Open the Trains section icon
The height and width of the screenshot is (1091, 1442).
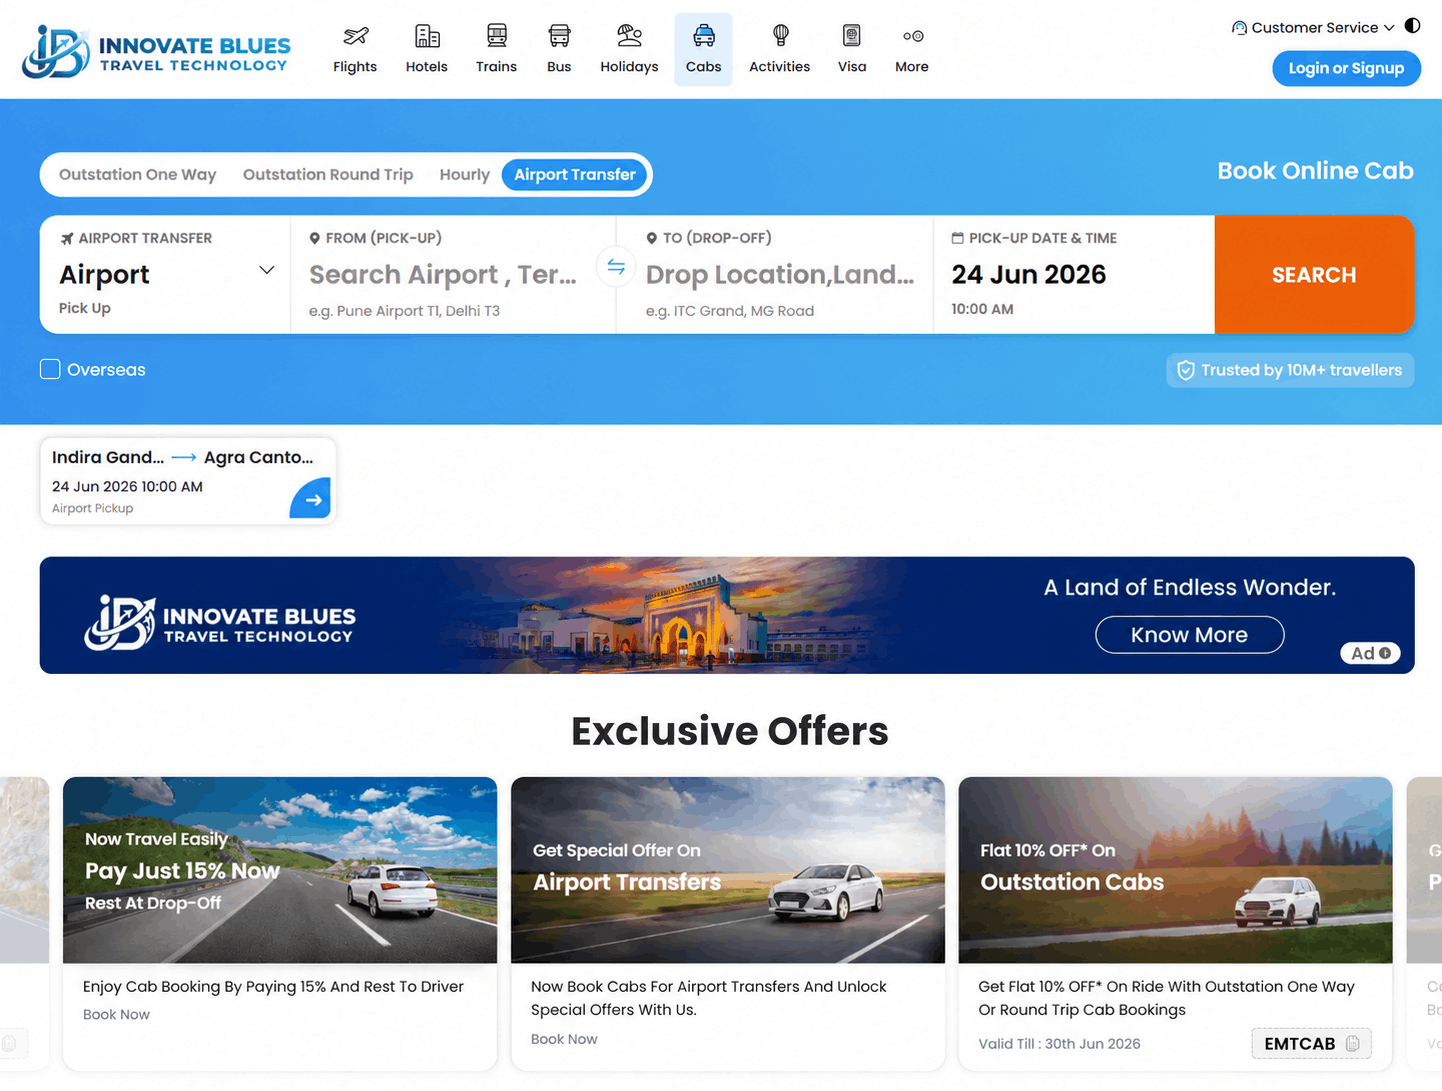(x=496, y=37)
